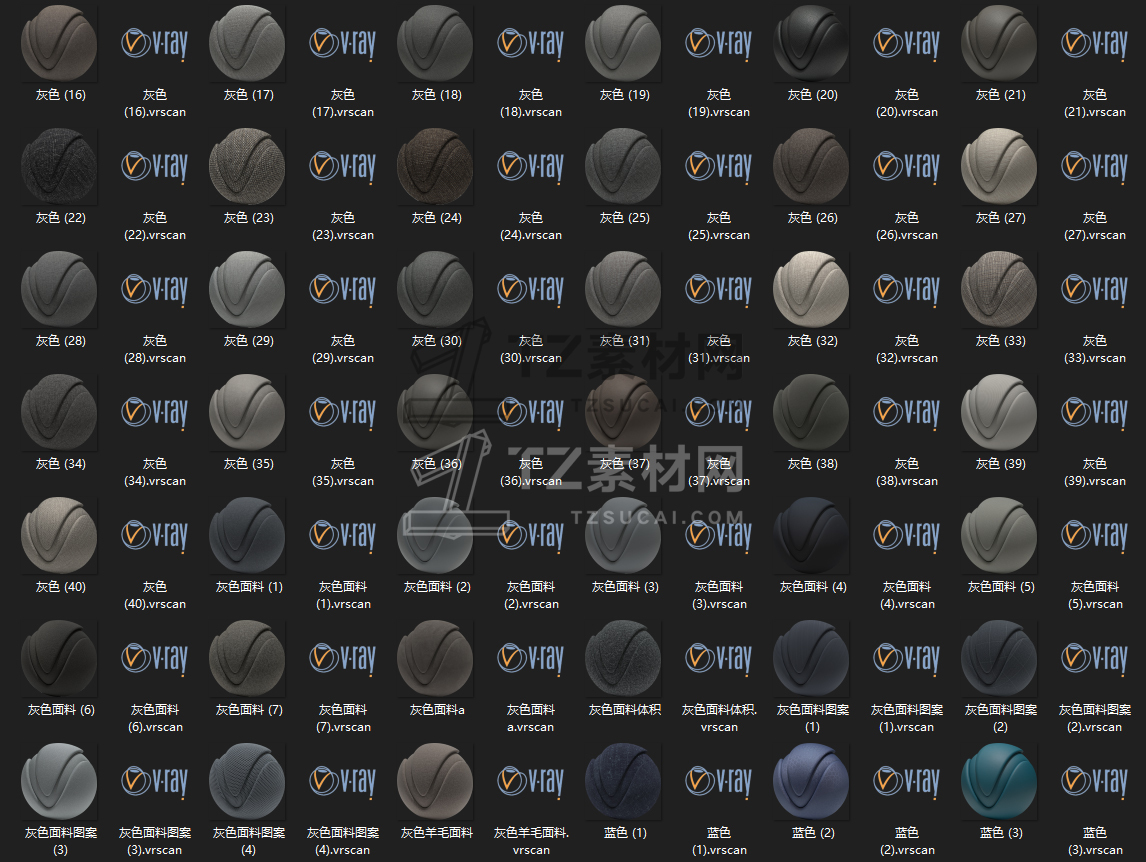Open the 灰色 (16).vrscan V-Ray file icon
The width and height of the screenshot is (1146, 862).
pos(154,43)
